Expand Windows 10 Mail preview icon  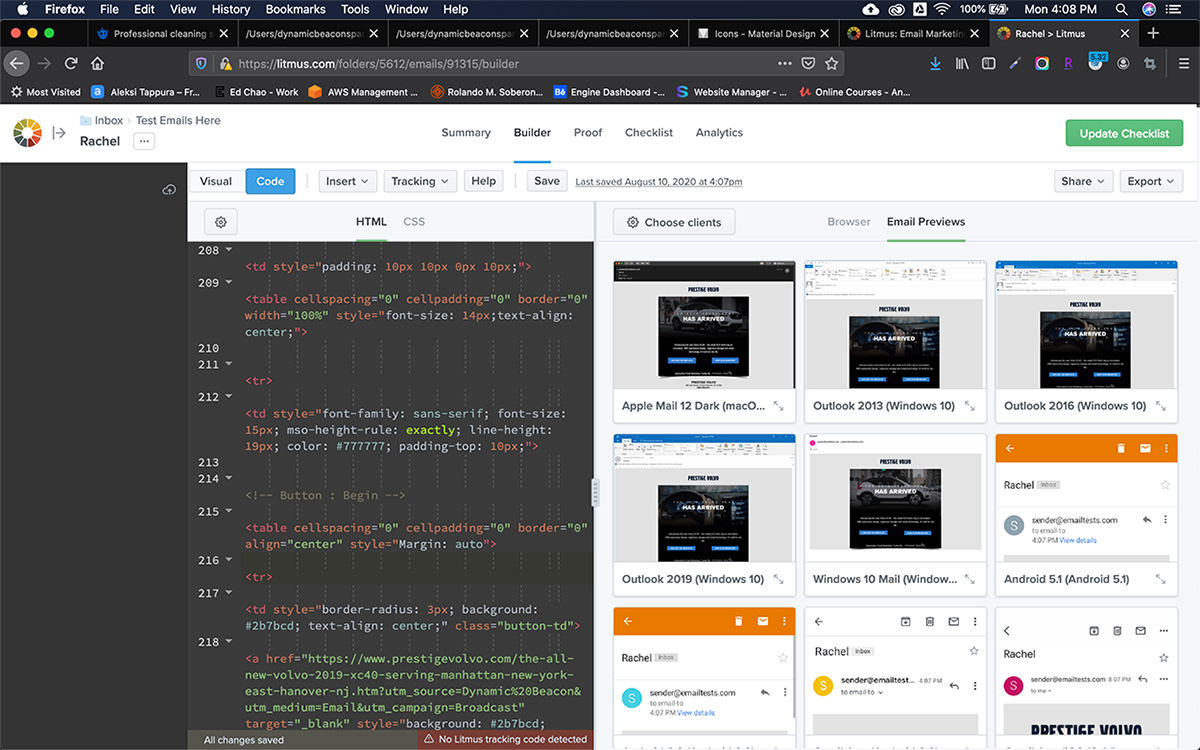coord(969,579)
